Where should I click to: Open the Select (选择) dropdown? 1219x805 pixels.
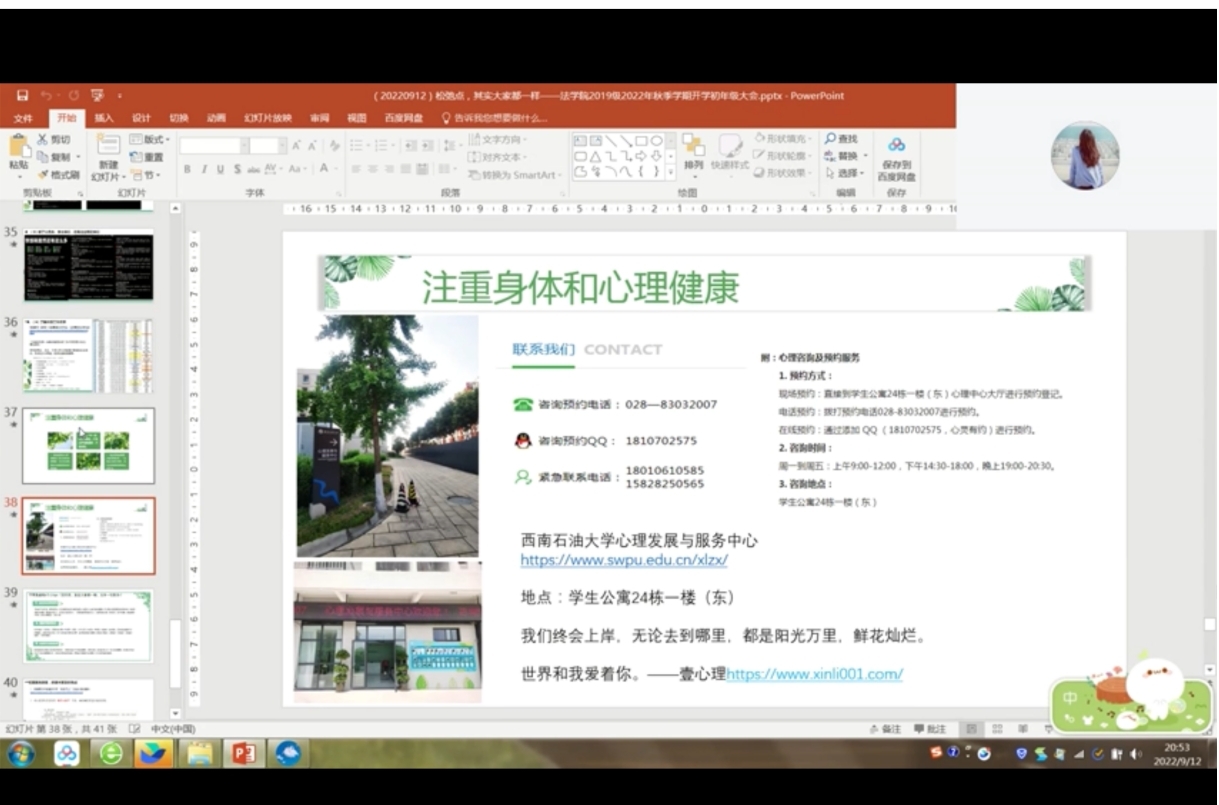[843, 173]
